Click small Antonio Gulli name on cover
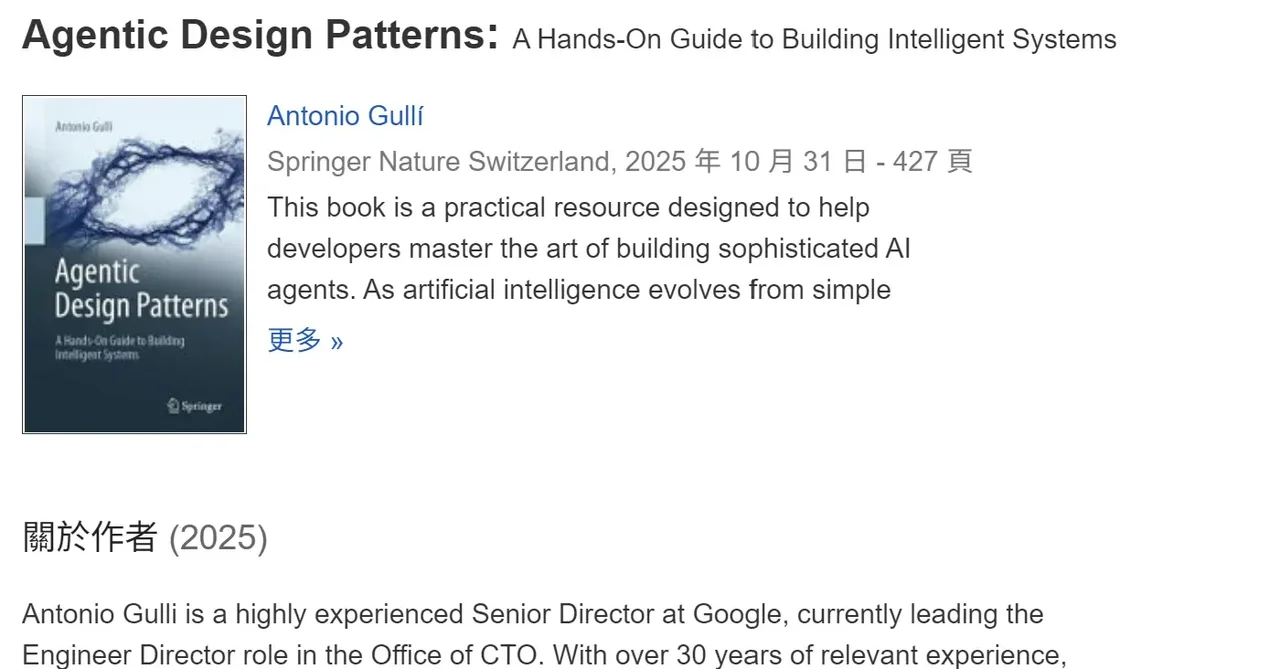 point(83,126)
